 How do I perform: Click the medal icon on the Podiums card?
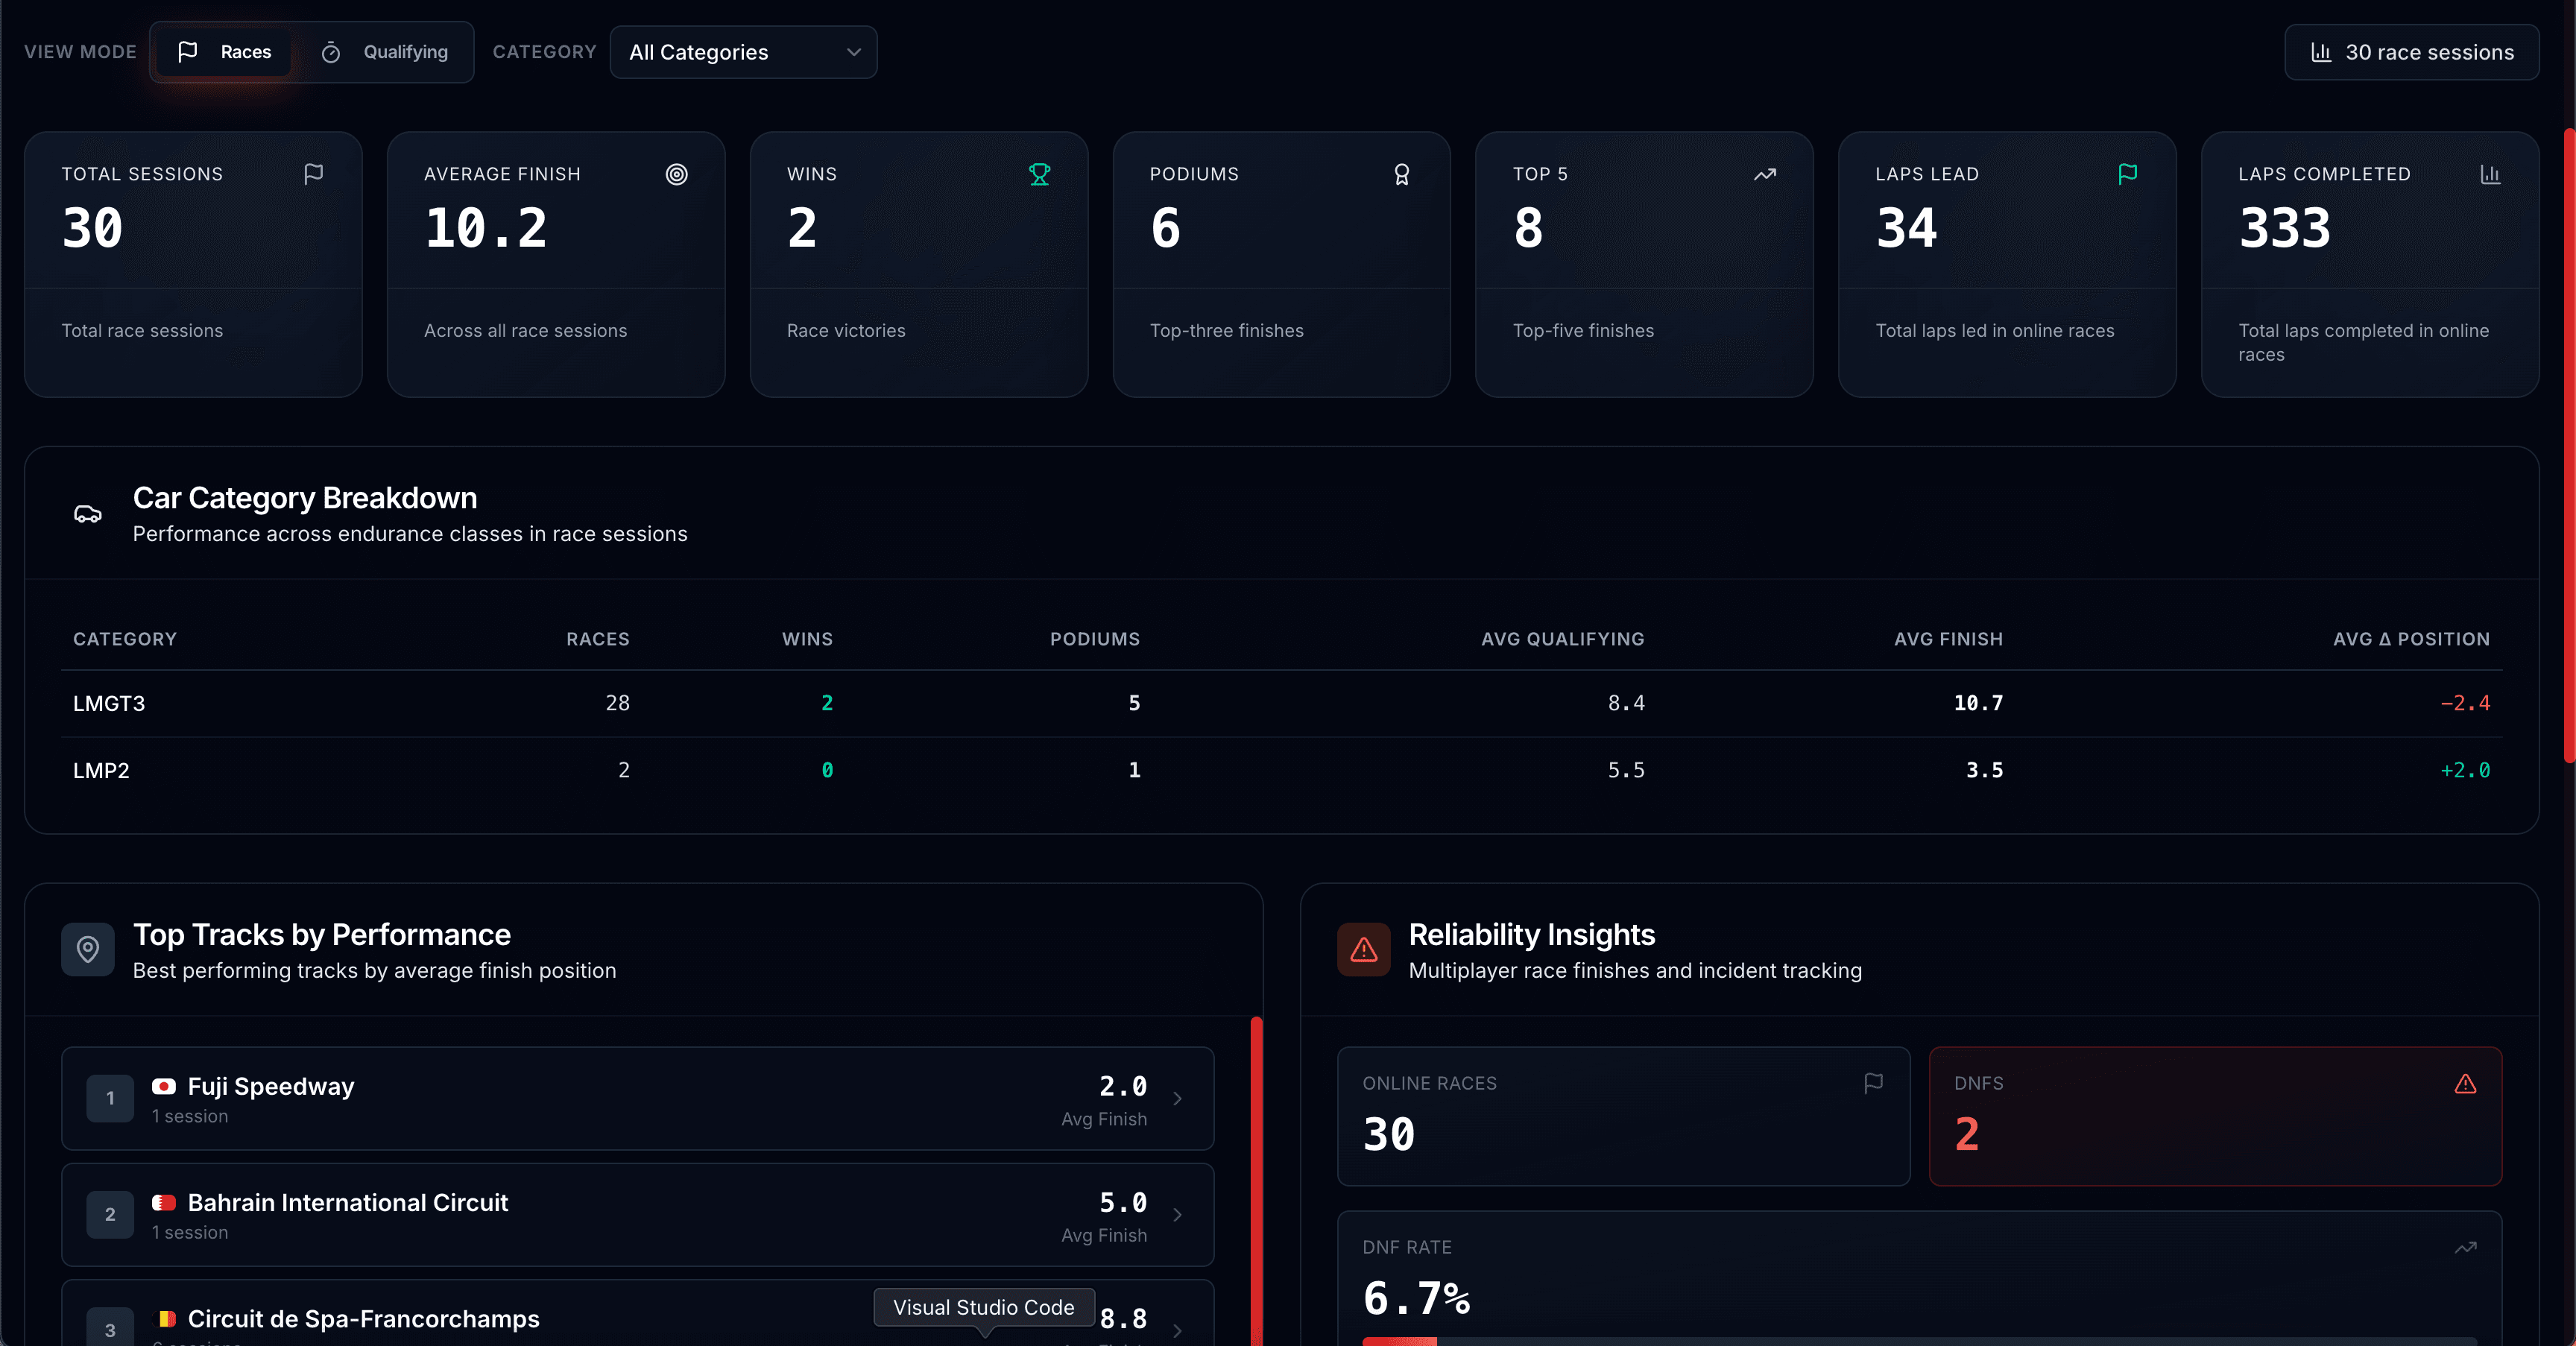pos(1402,174)
